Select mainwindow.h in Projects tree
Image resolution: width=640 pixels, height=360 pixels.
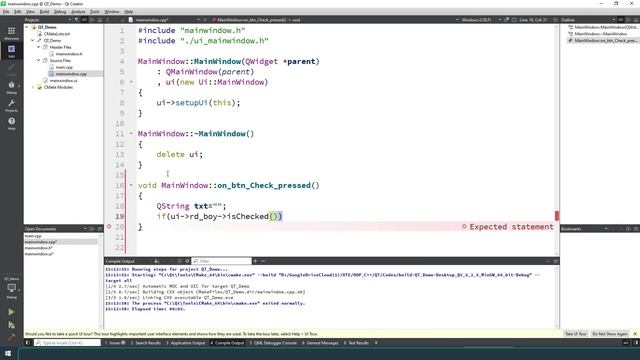69,54
